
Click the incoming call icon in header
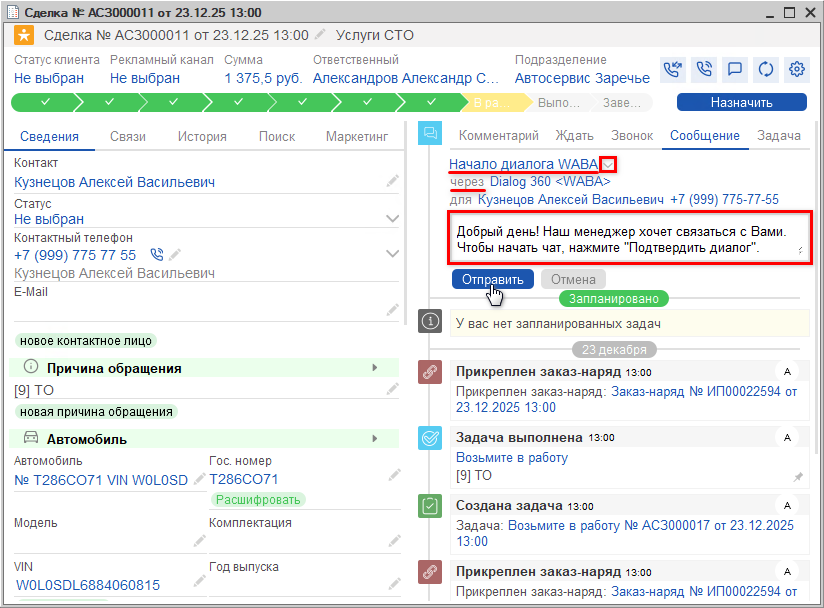pos(673,69)
